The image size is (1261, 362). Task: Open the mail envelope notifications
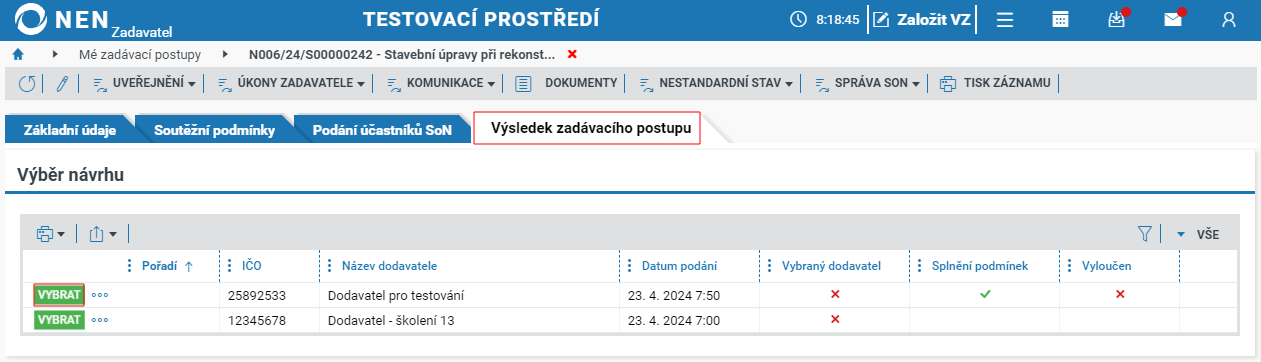tap(1173, 19)
